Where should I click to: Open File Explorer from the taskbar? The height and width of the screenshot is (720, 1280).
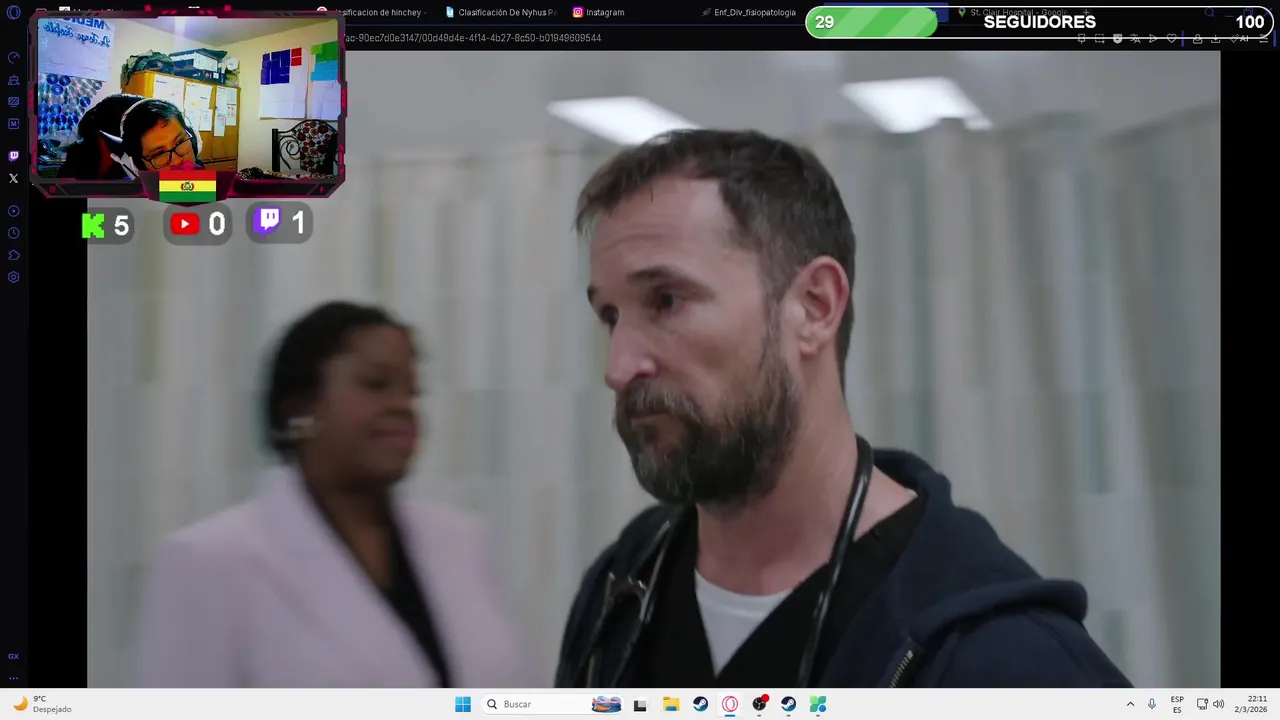(x=671, y=704)
